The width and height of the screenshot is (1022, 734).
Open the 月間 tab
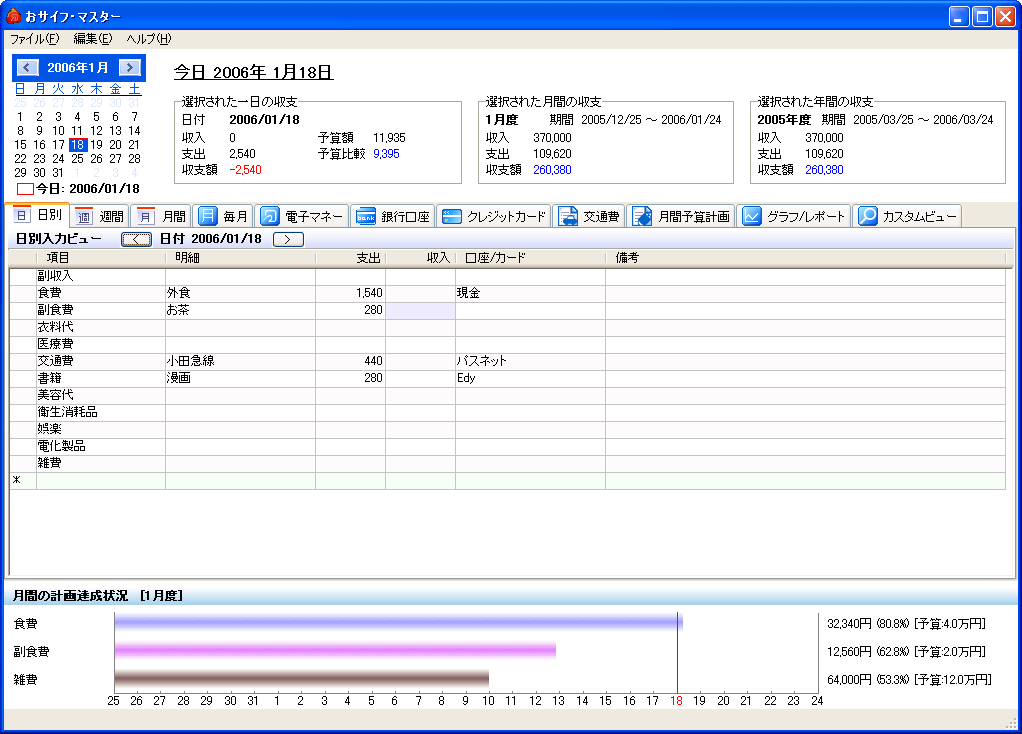pyautogui.click(x=162, y=216)
